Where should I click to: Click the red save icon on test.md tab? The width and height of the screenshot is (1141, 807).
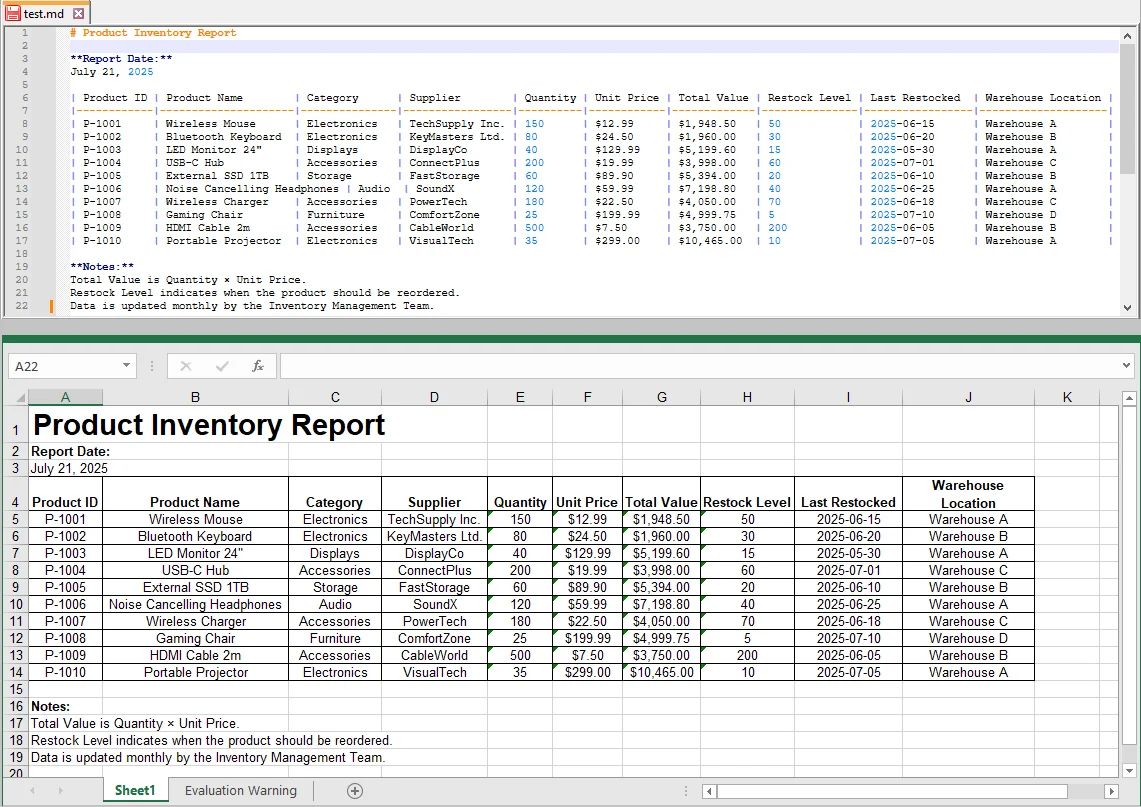11,15
